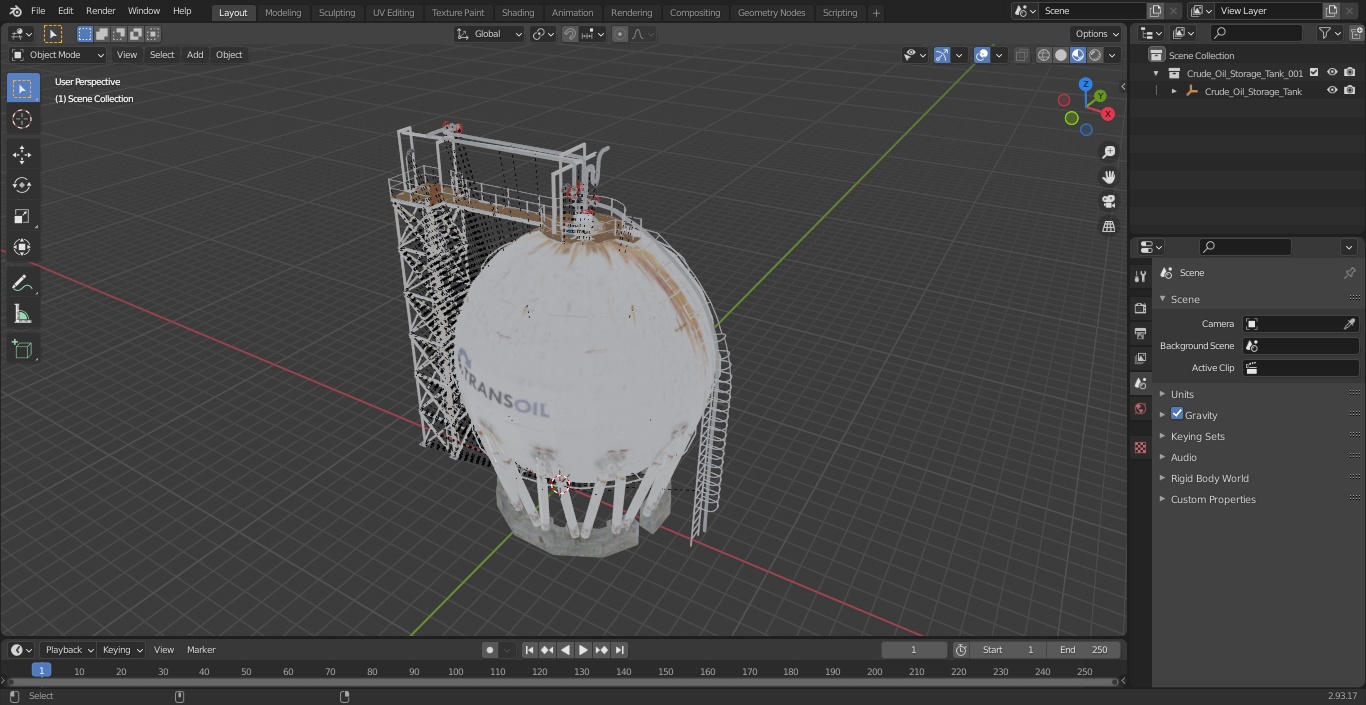Pin the Scene properties panel

point(1349,273)
